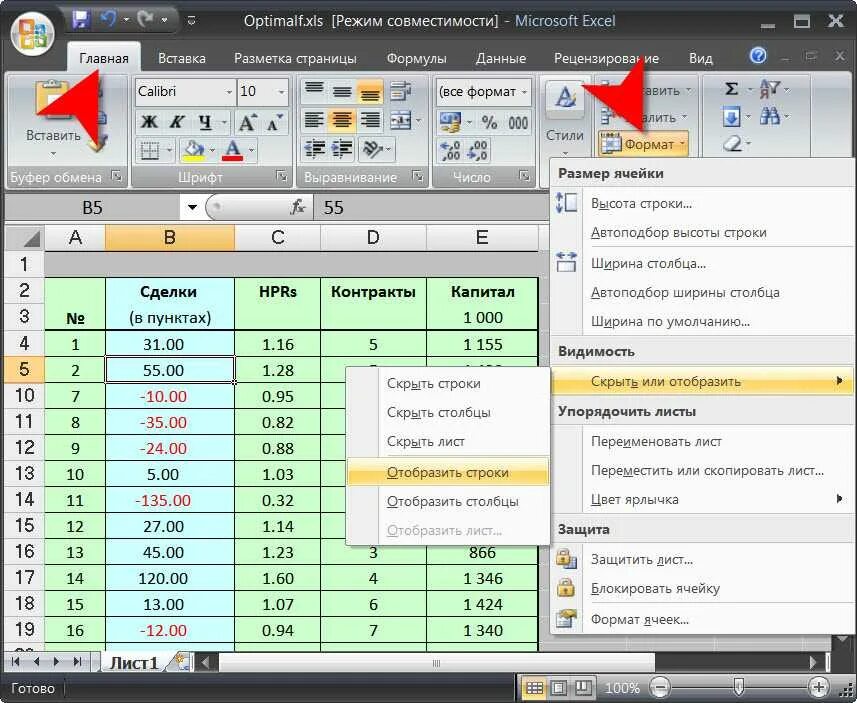Viewport: 857px width, 703px height.
Task: Open sort and filter icon
Action: tap(770, 89)
